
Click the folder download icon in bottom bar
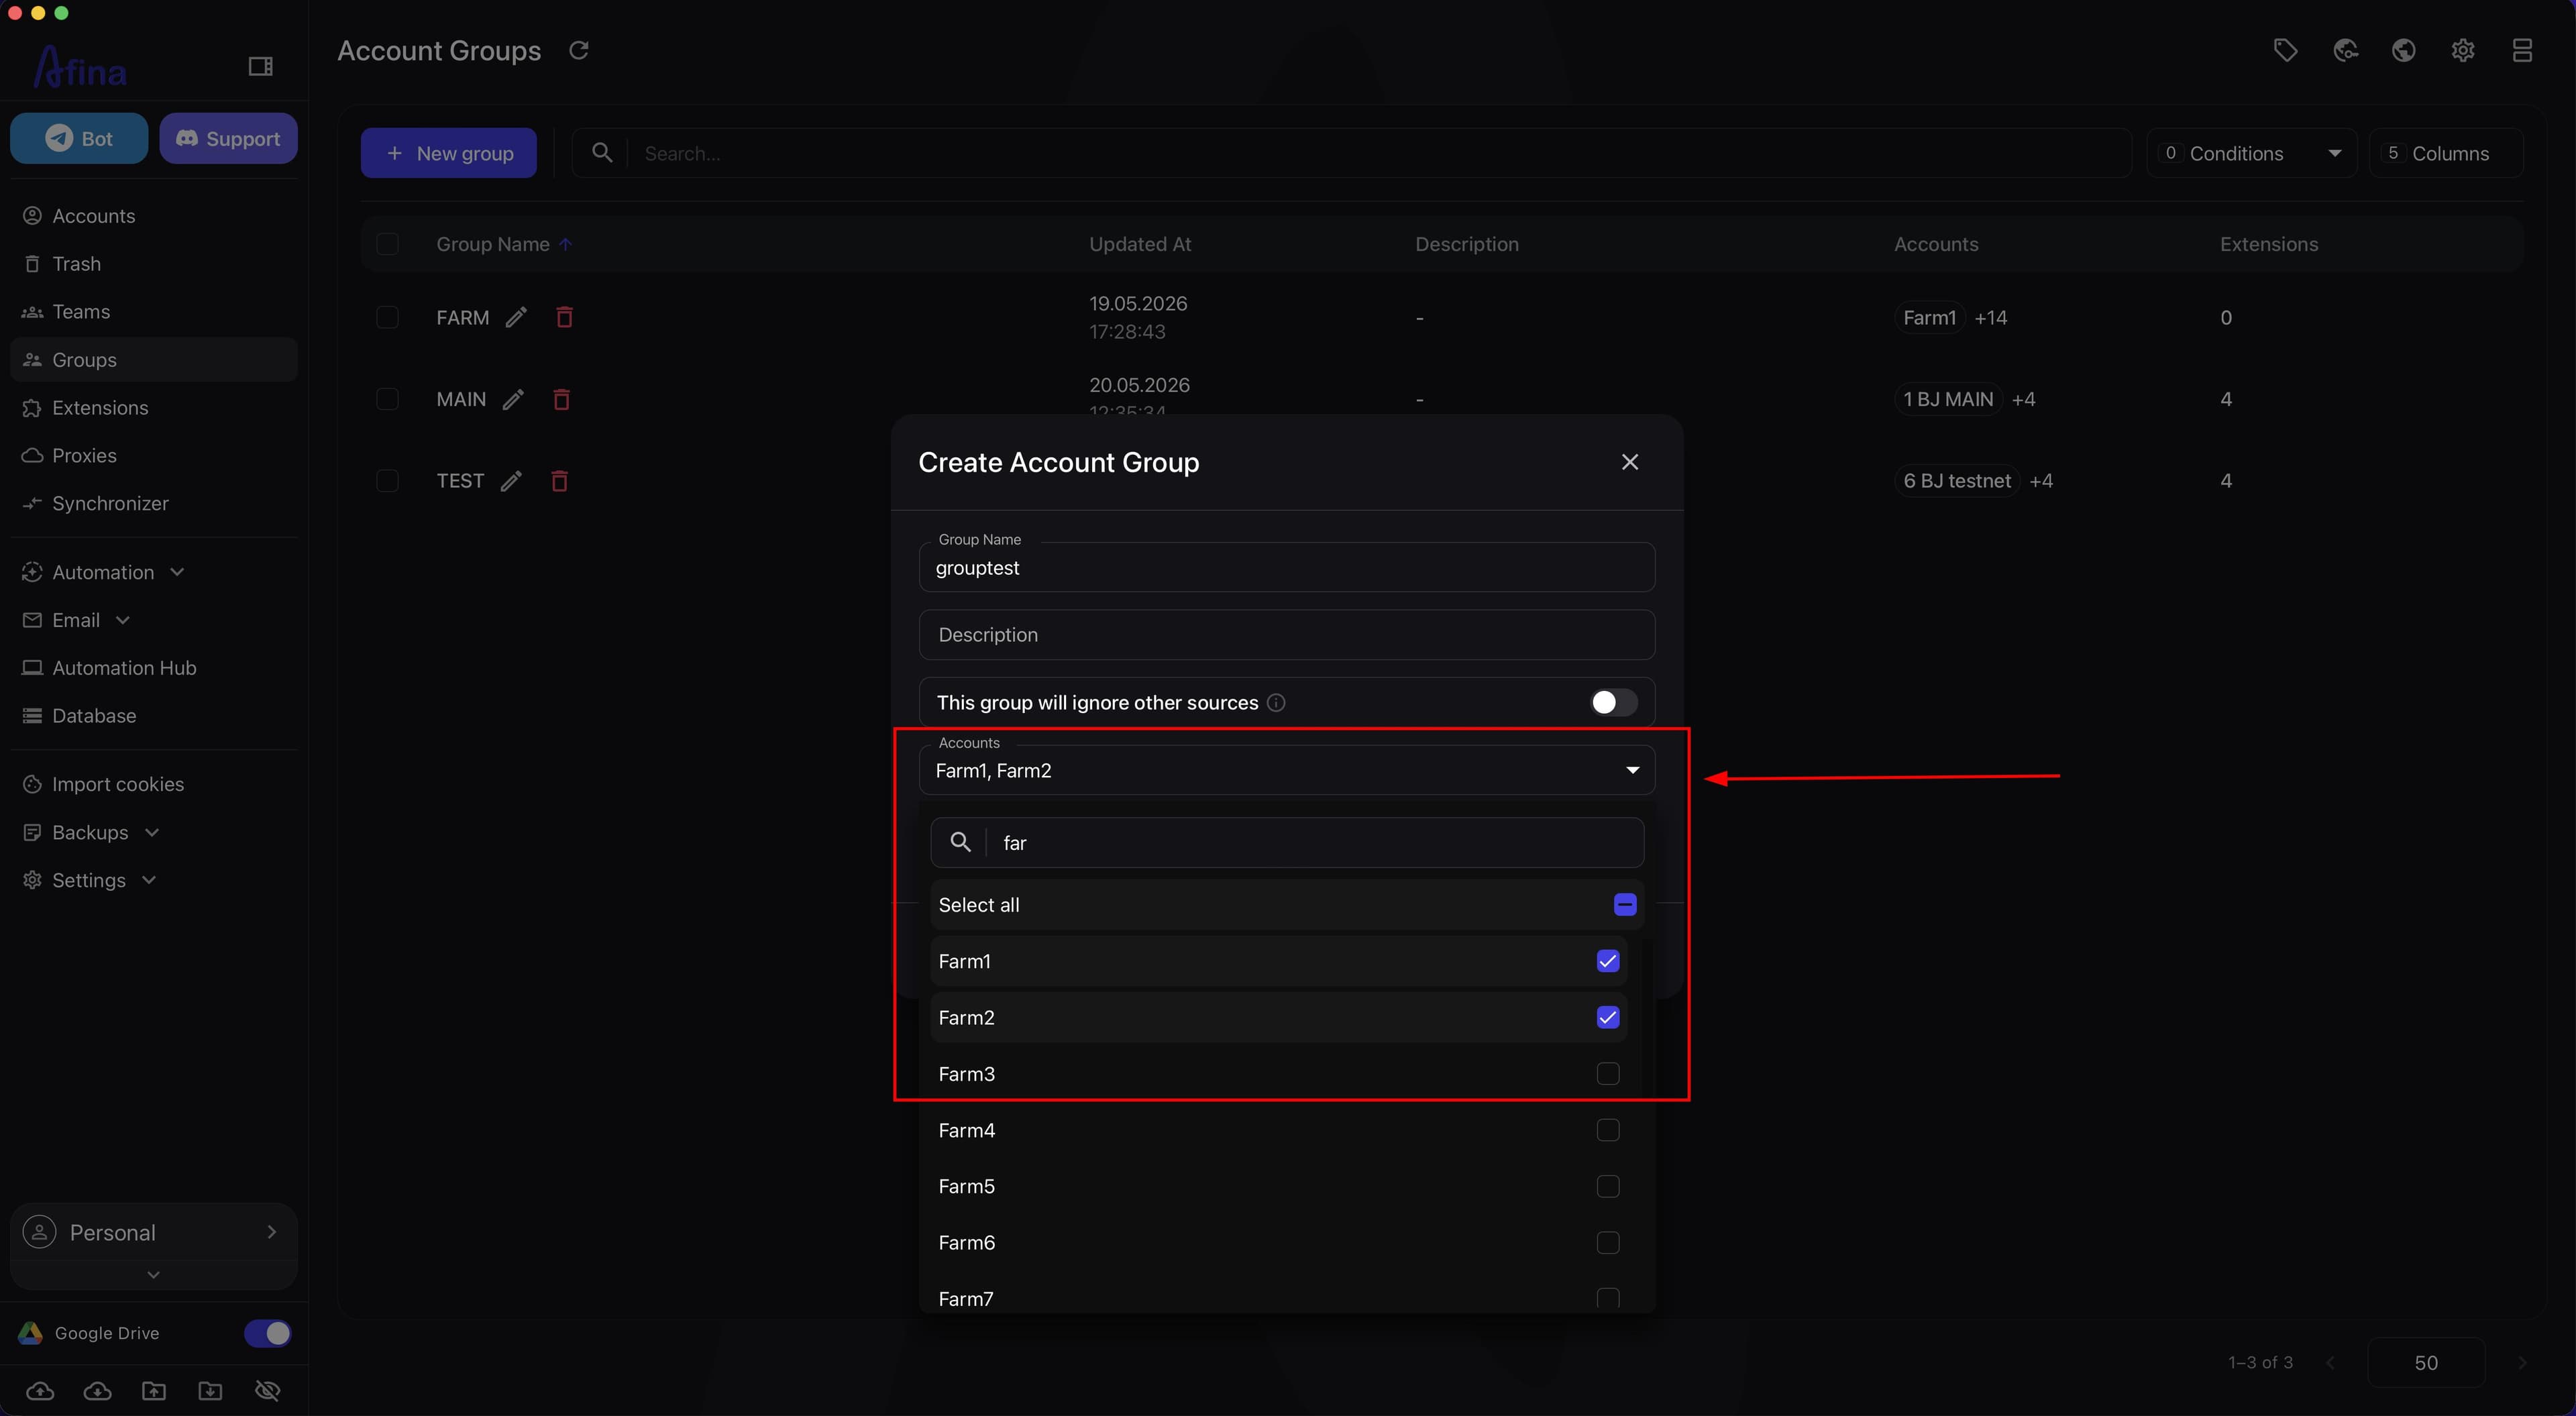(210, 1391)
